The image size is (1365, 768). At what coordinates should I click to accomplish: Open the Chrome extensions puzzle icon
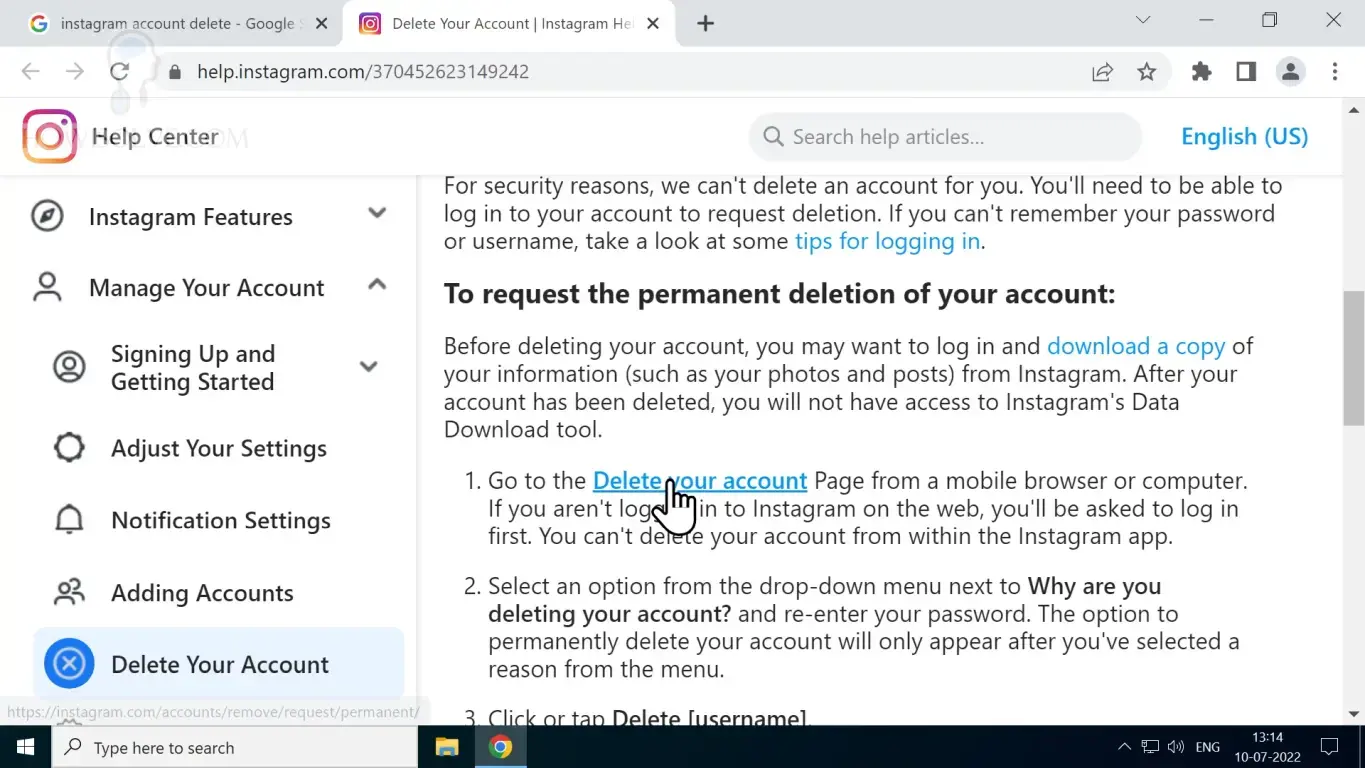(x=1201, y=71)
